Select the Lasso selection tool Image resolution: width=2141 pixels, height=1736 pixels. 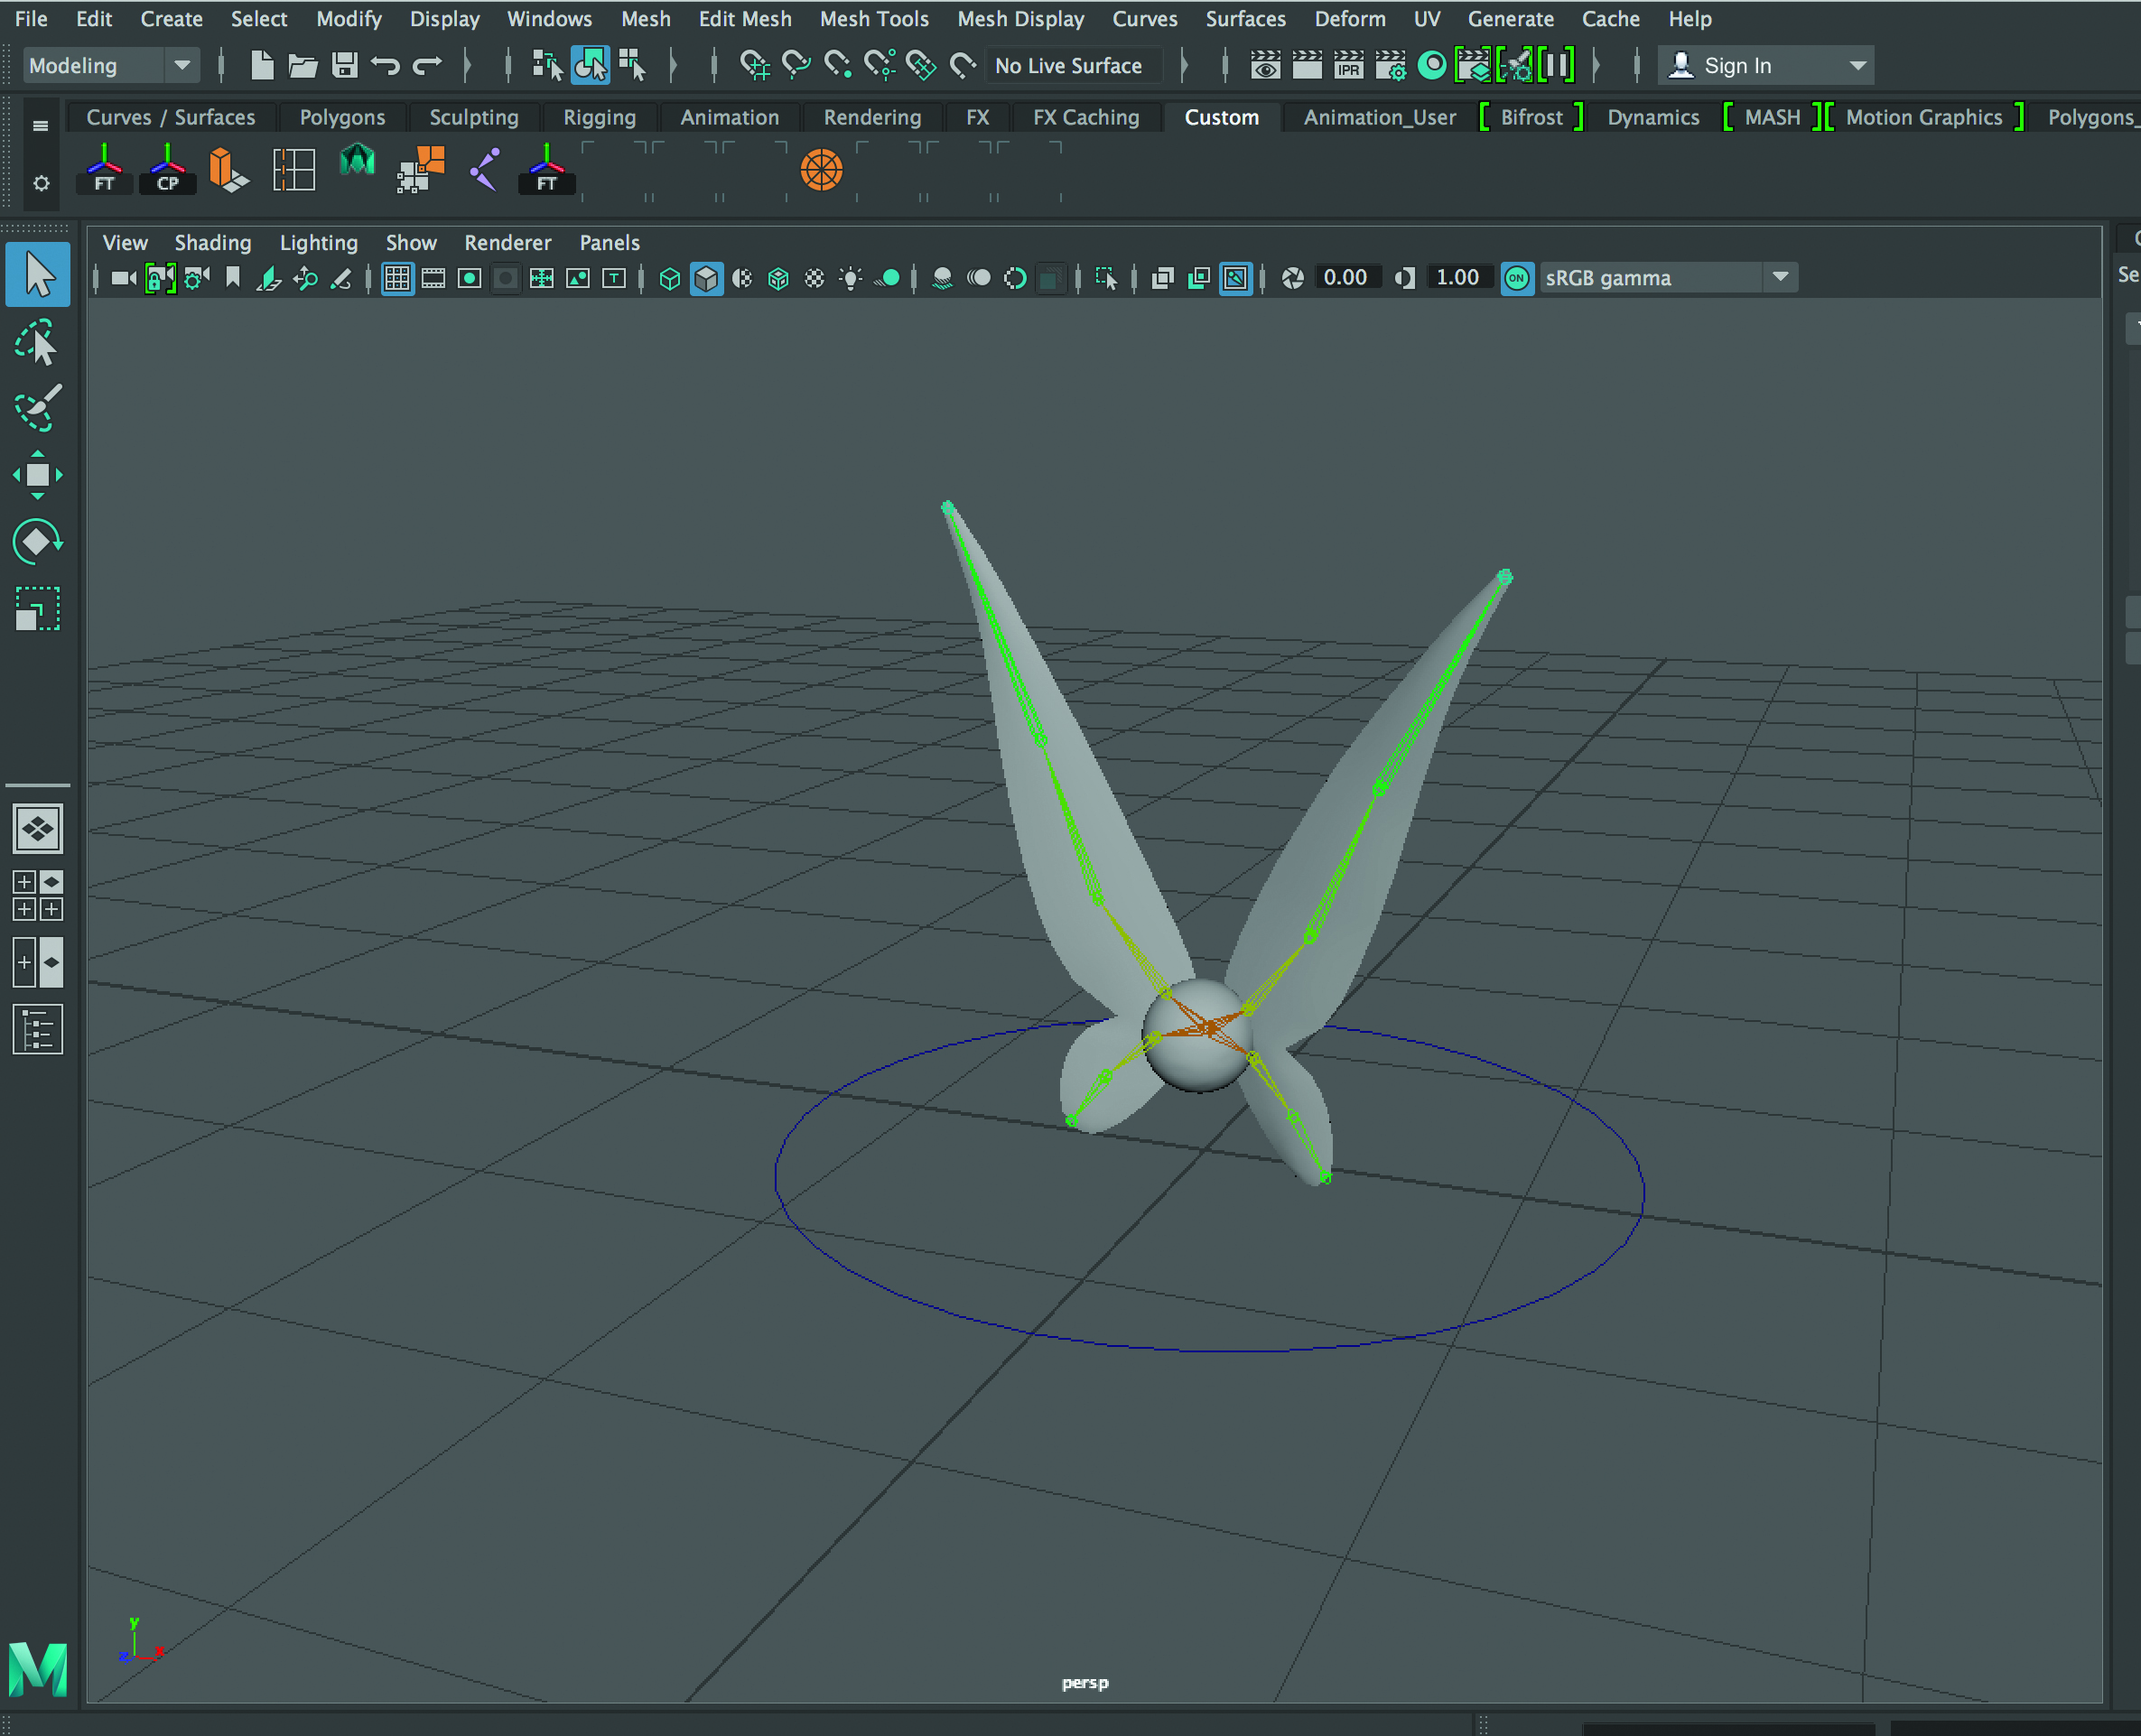(x=37, y=342)
